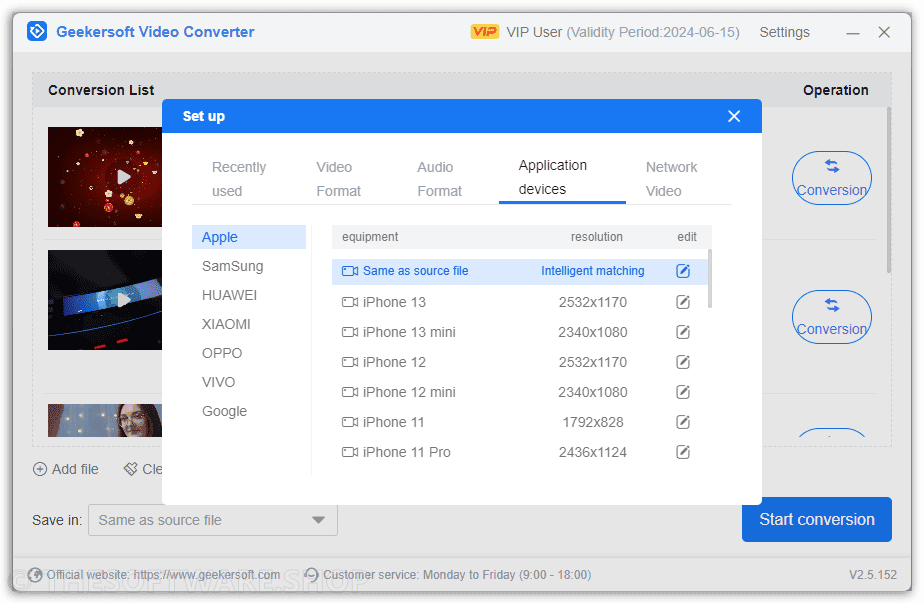The image size is (924, 603).
Task: Switch to the Recently used tab
Action: pos(239,179)
